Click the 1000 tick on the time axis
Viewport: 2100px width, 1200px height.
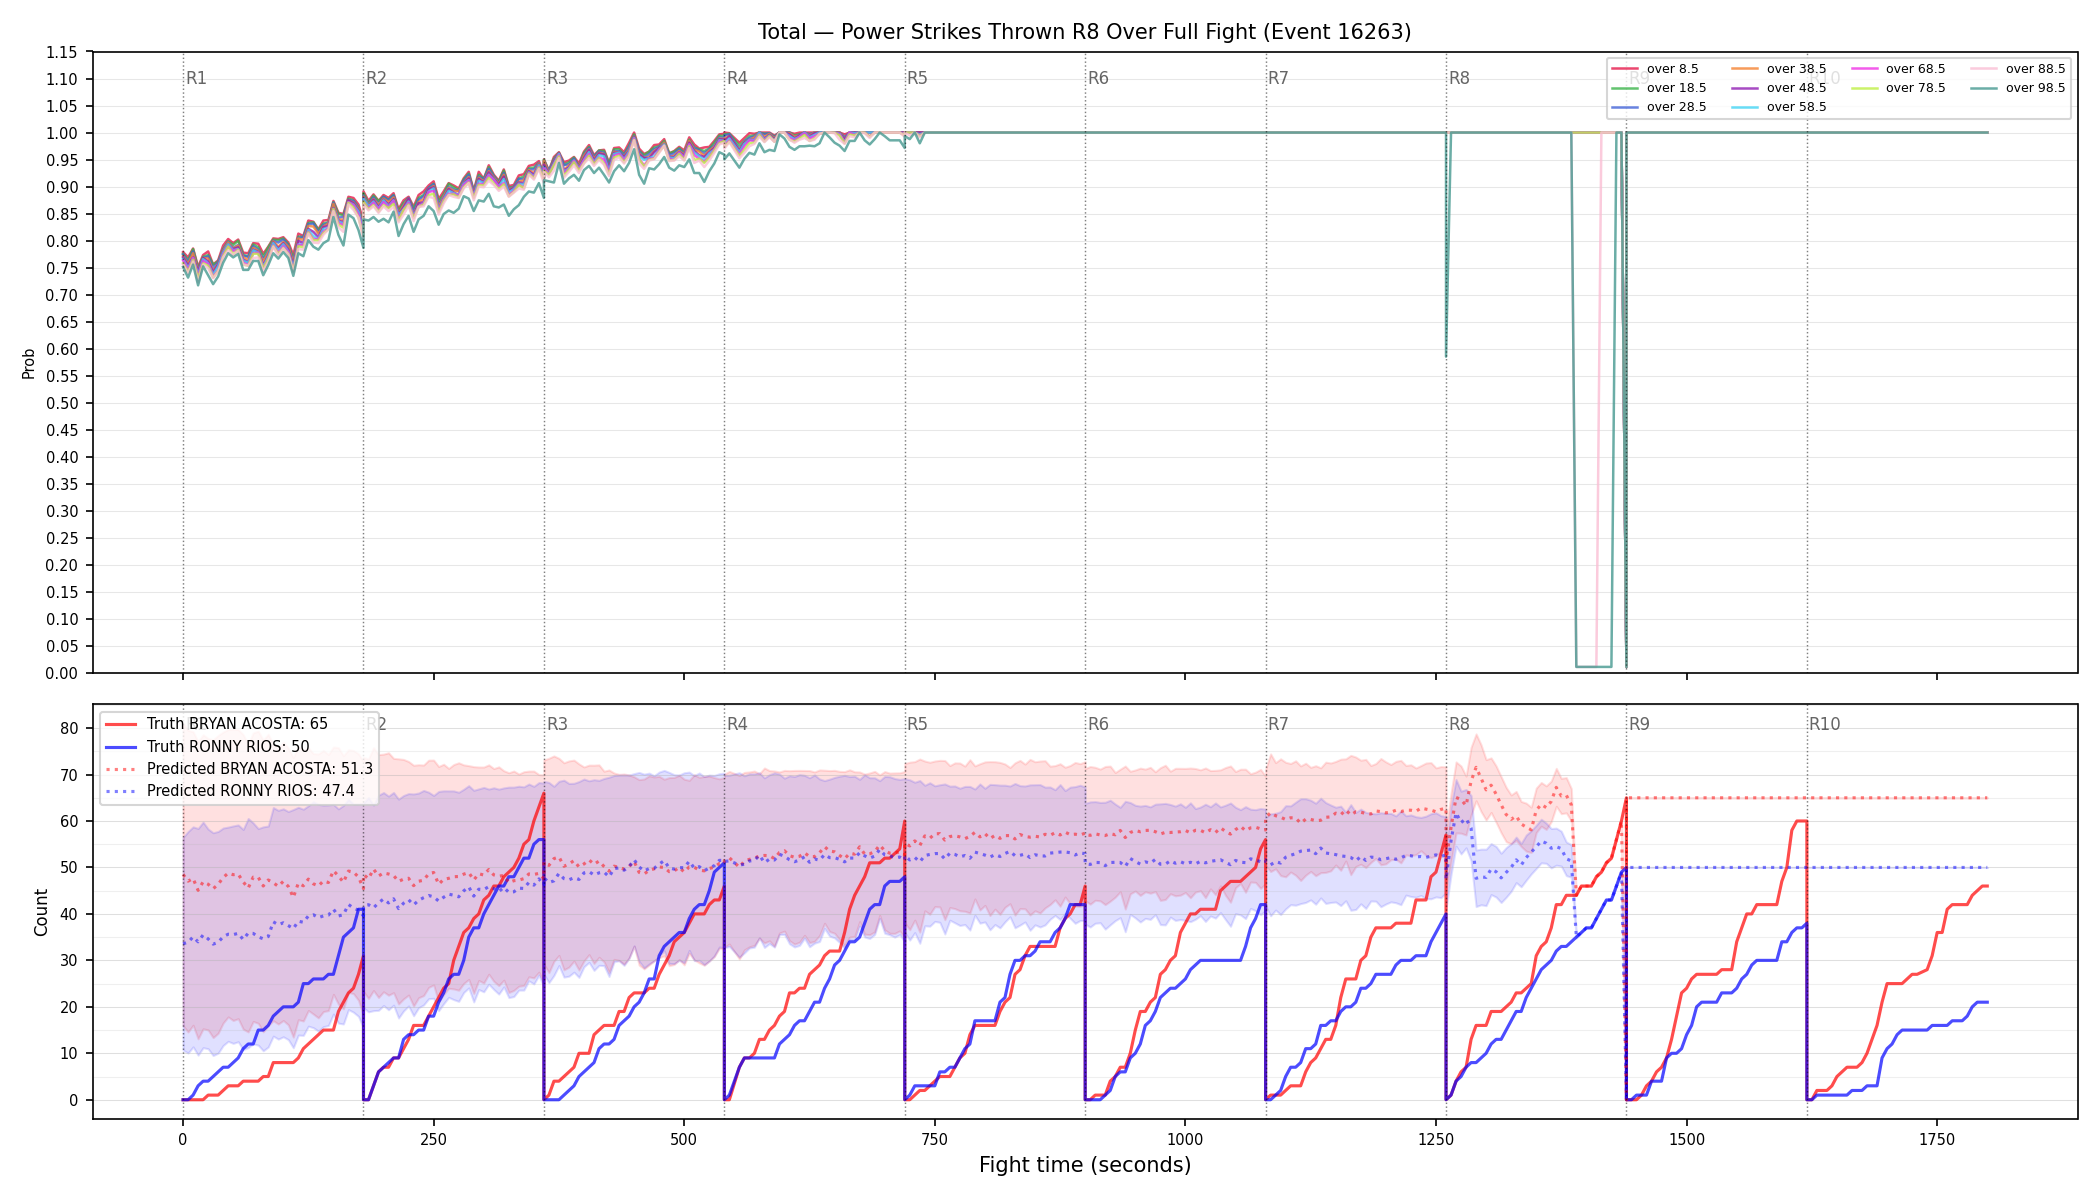[1185, 1139]
